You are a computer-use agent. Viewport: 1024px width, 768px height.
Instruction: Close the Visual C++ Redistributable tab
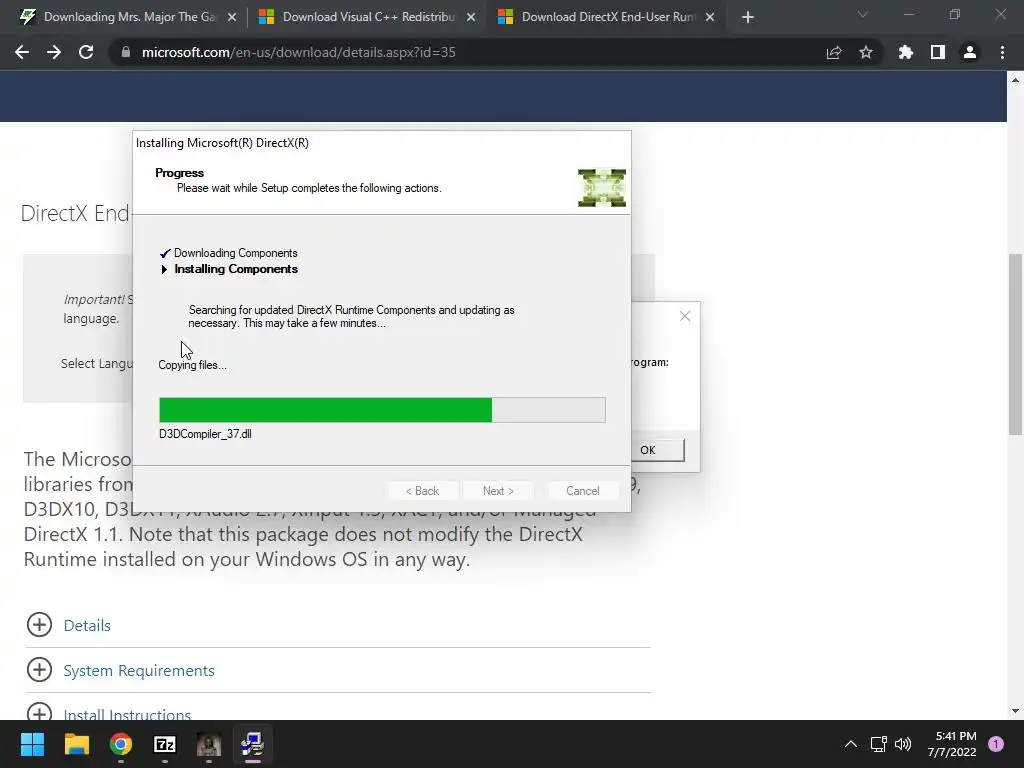(471, 17)
